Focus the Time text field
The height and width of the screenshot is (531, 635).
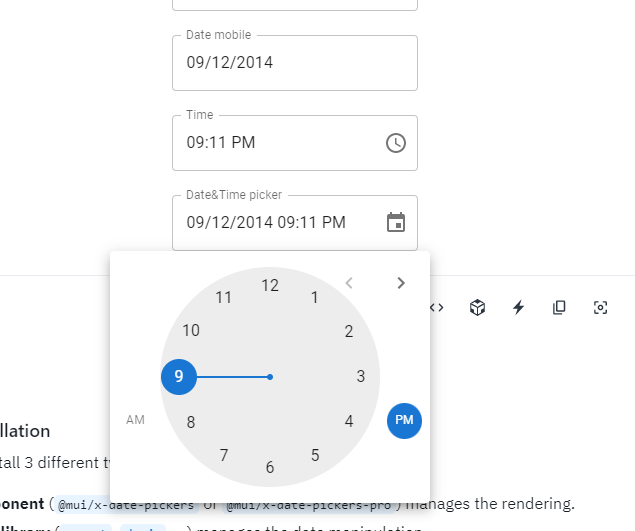point(279,143)
